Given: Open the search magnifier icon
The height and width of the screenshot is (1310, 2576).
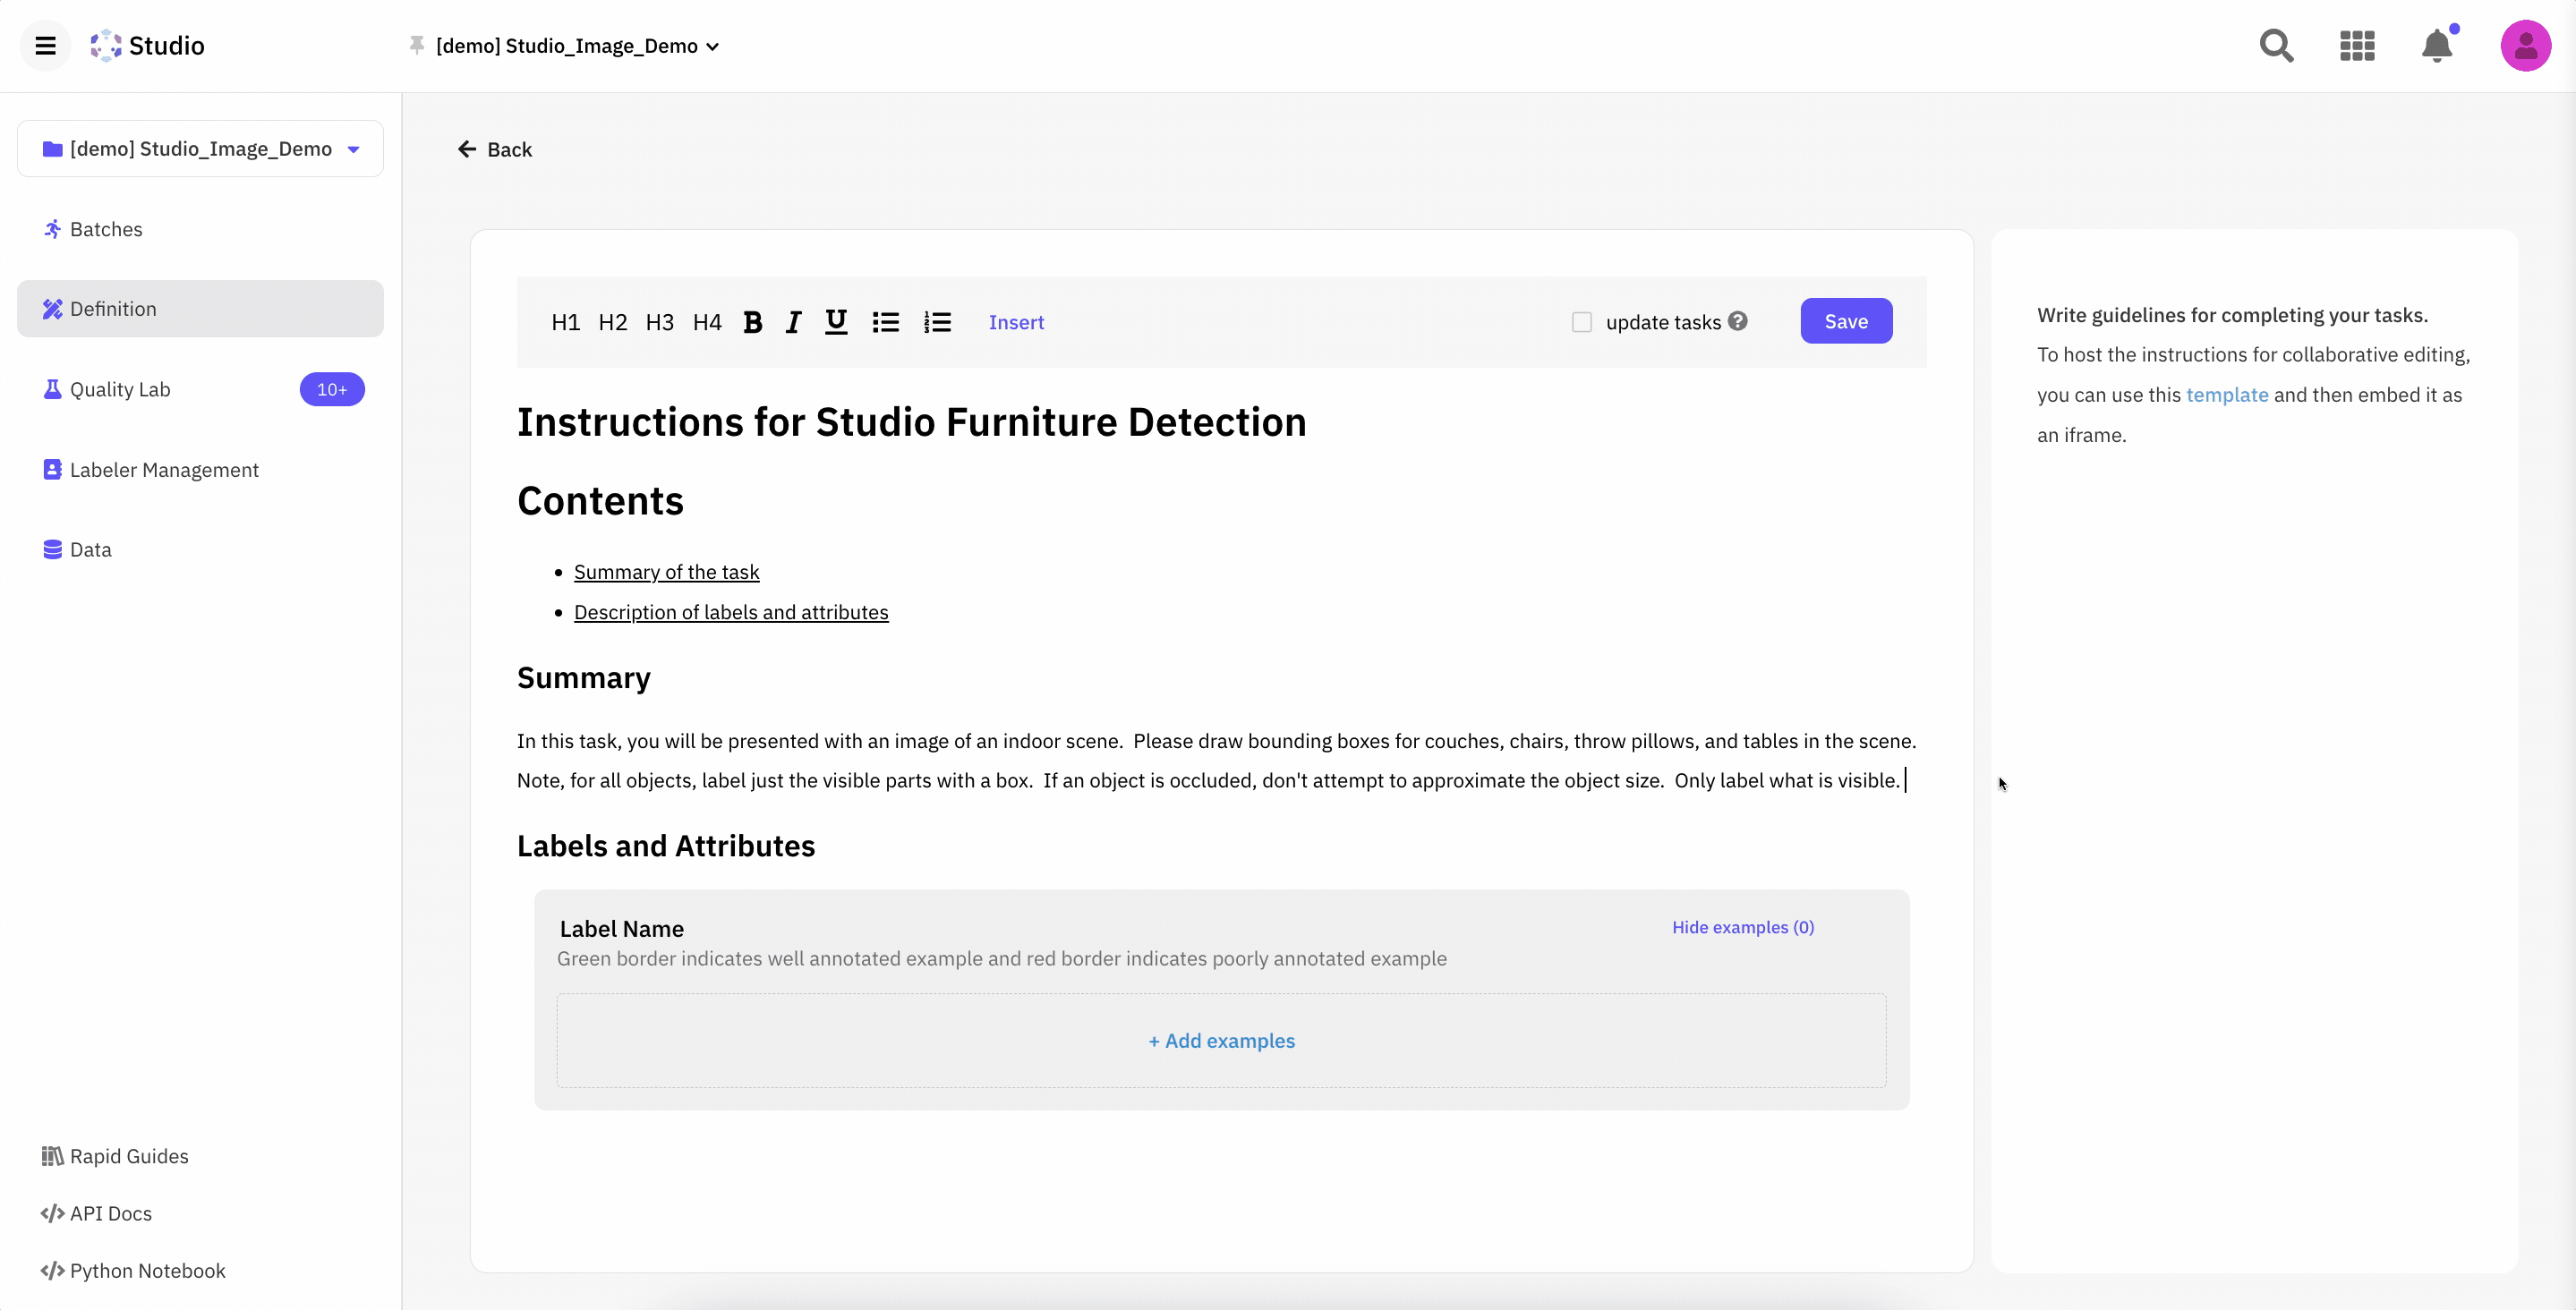Looking at the screenshot, I should (2276, 46).
